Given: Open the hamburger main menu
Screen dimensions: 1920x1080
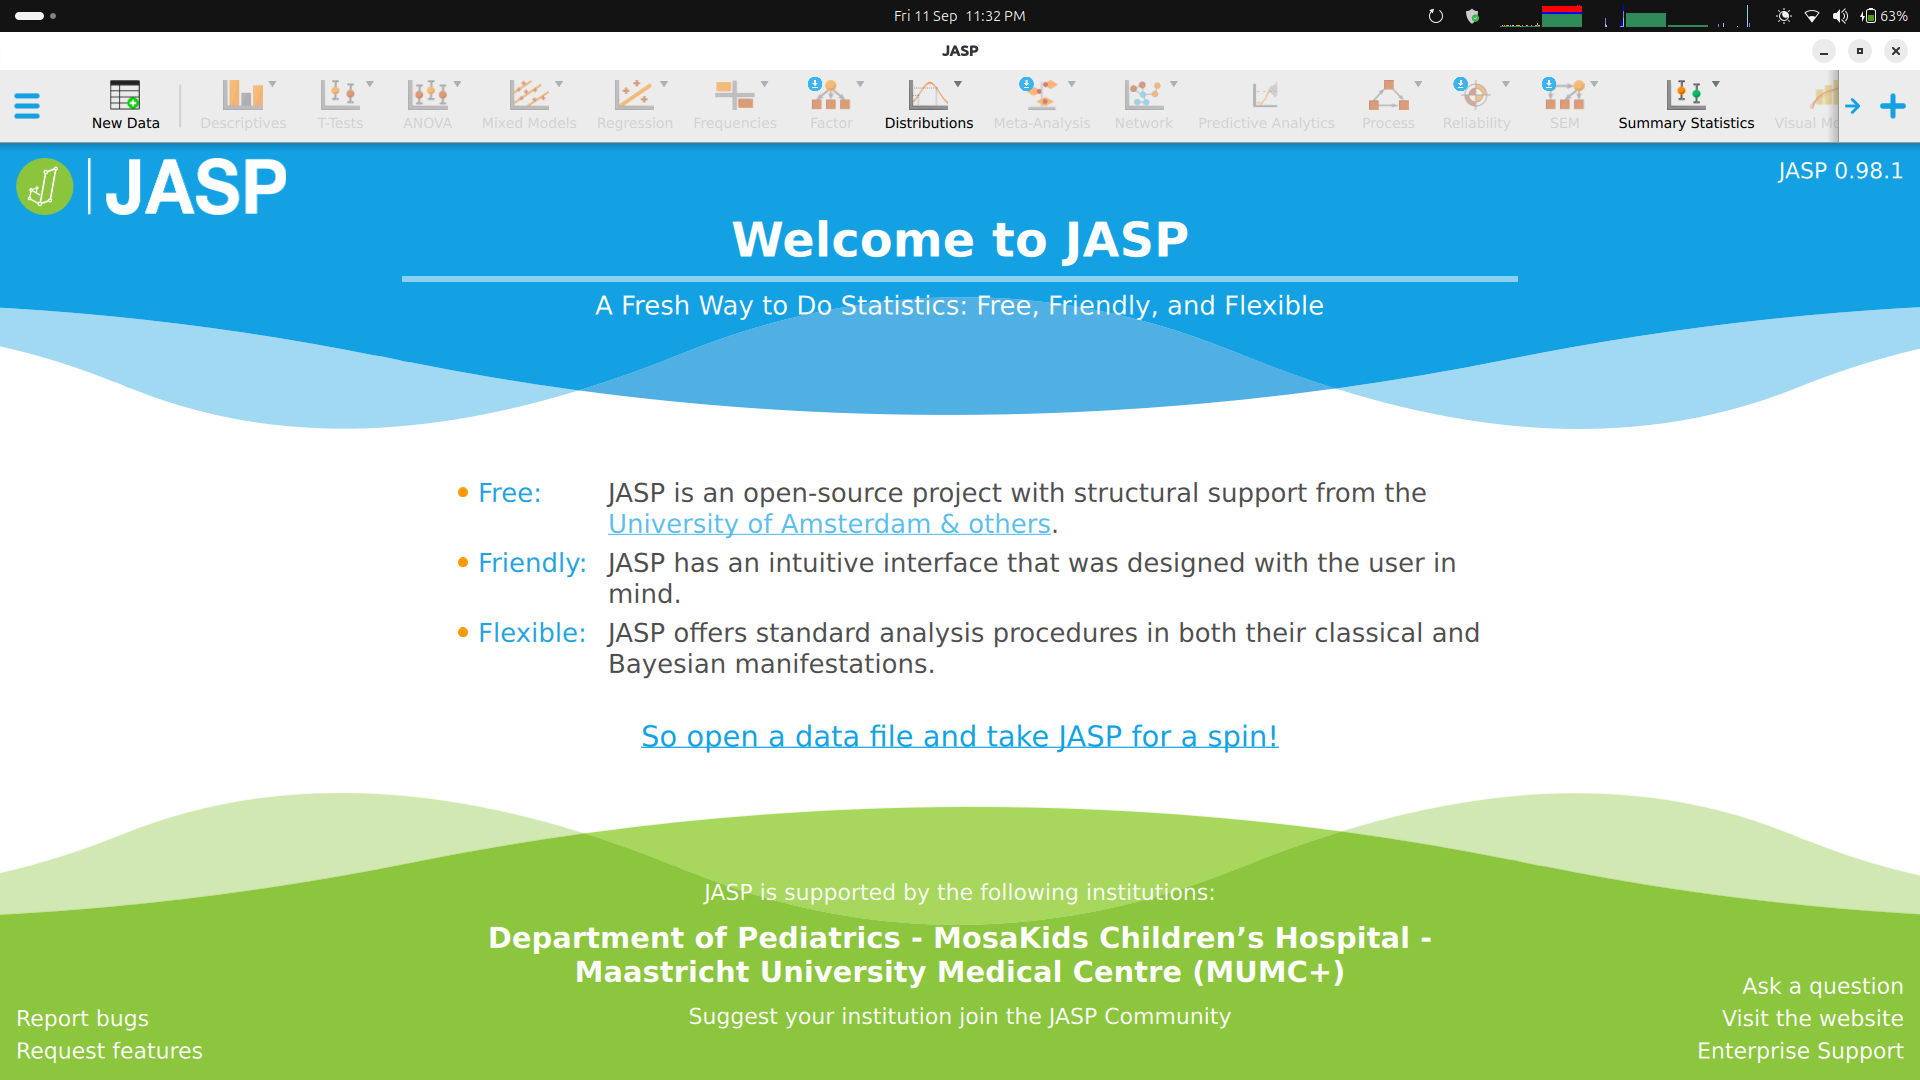Looking at the screenshot, I should [x=27, y=106].
